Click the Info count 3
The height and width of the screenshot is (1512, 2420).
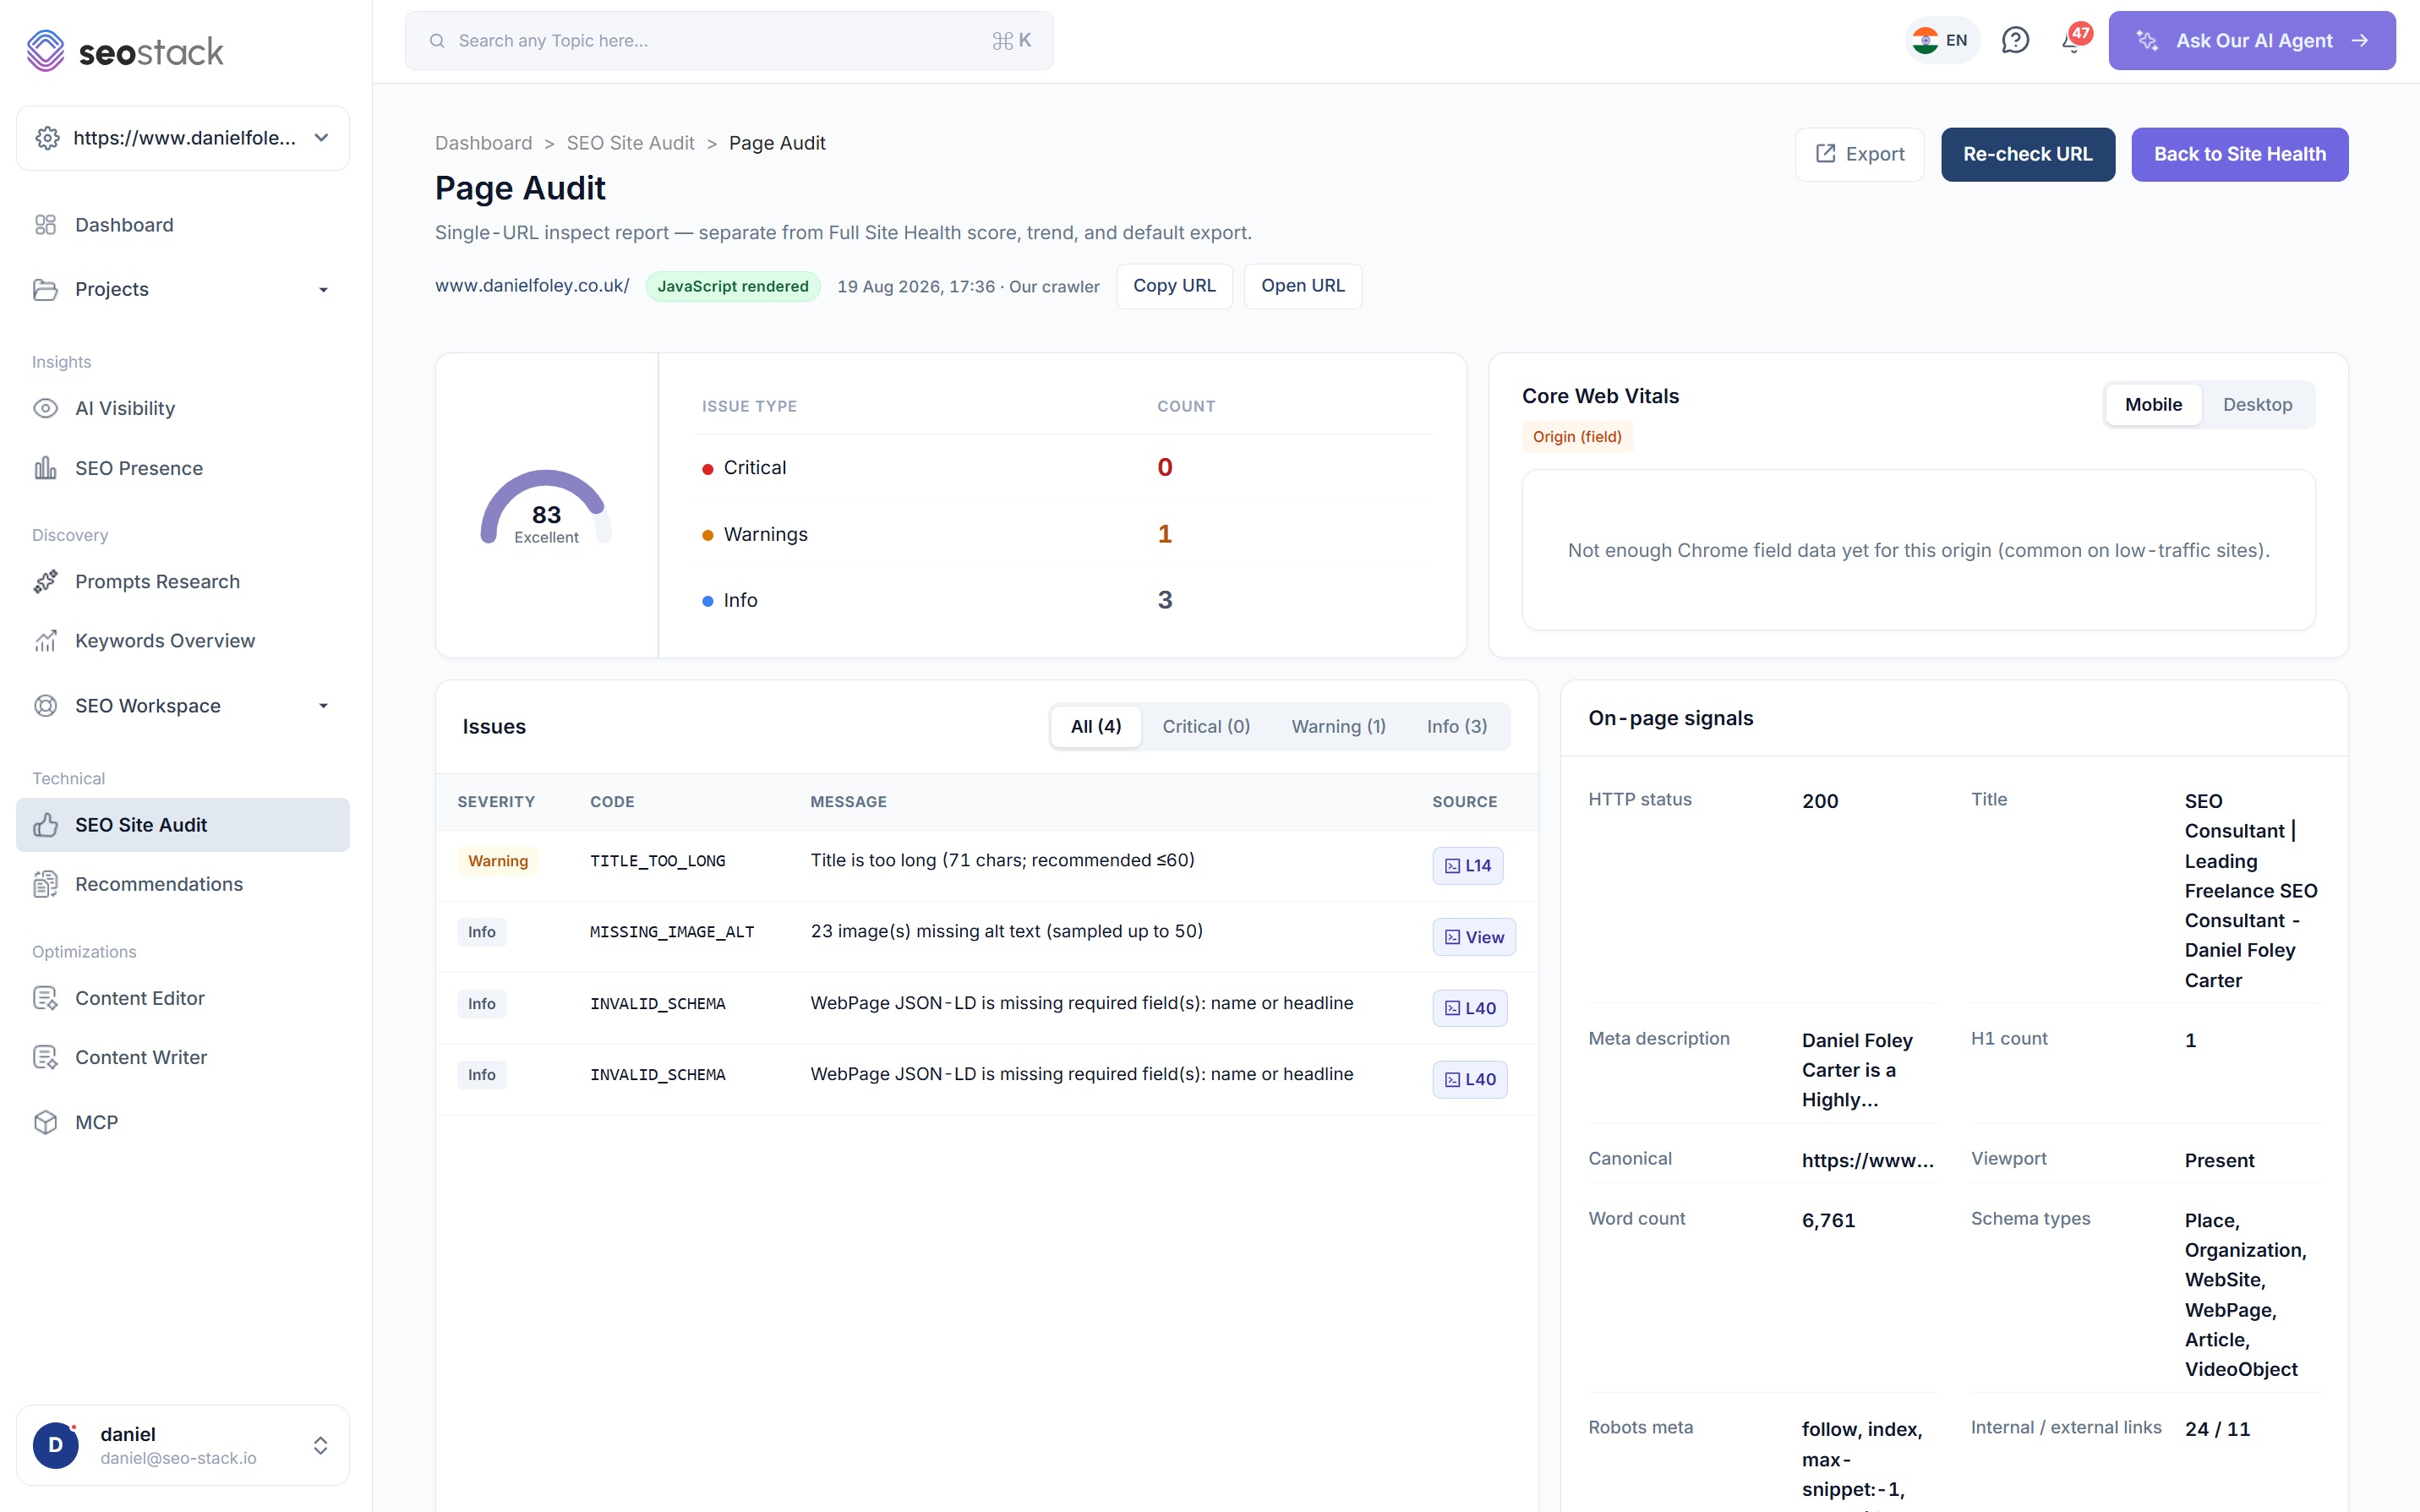pyautogui.click(x=1164, y=600)
